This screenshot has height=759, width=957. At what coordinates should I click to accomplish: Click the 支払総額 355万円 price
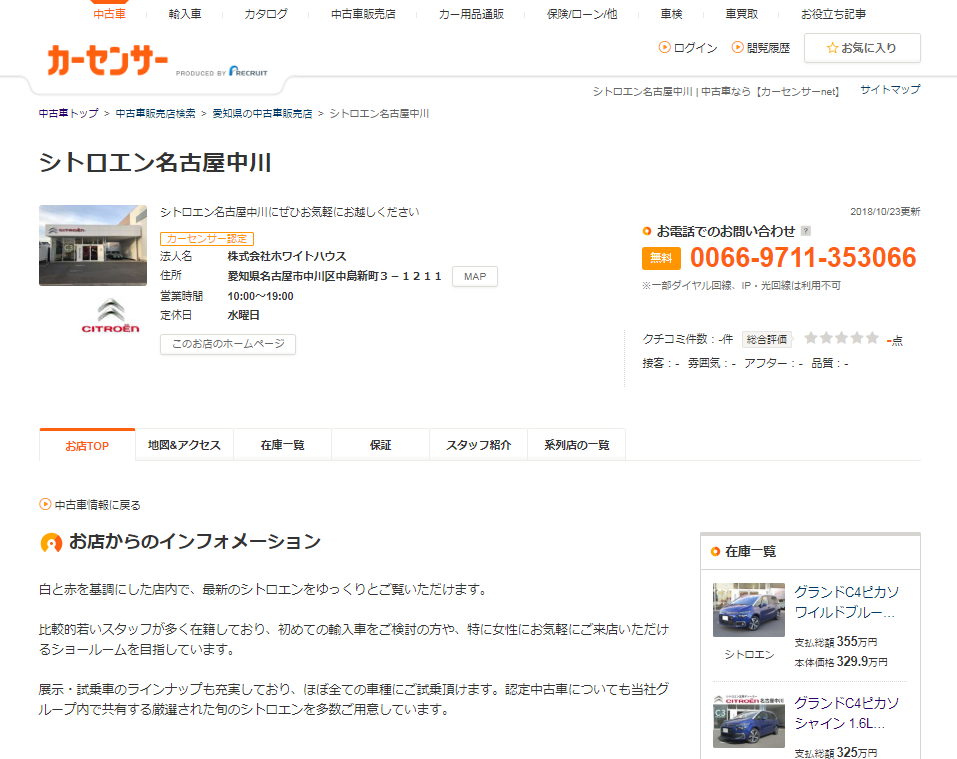836,642
